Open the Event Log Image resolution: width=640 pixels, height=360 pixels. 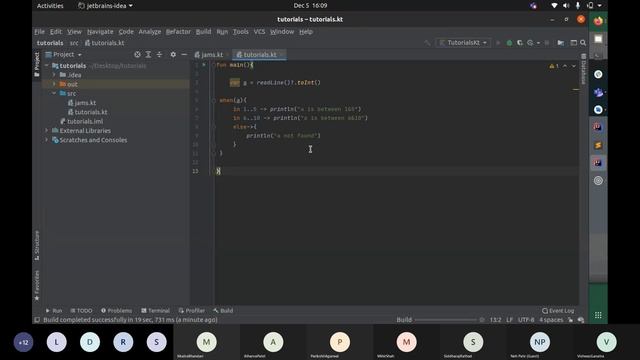(x=558, y=311)
